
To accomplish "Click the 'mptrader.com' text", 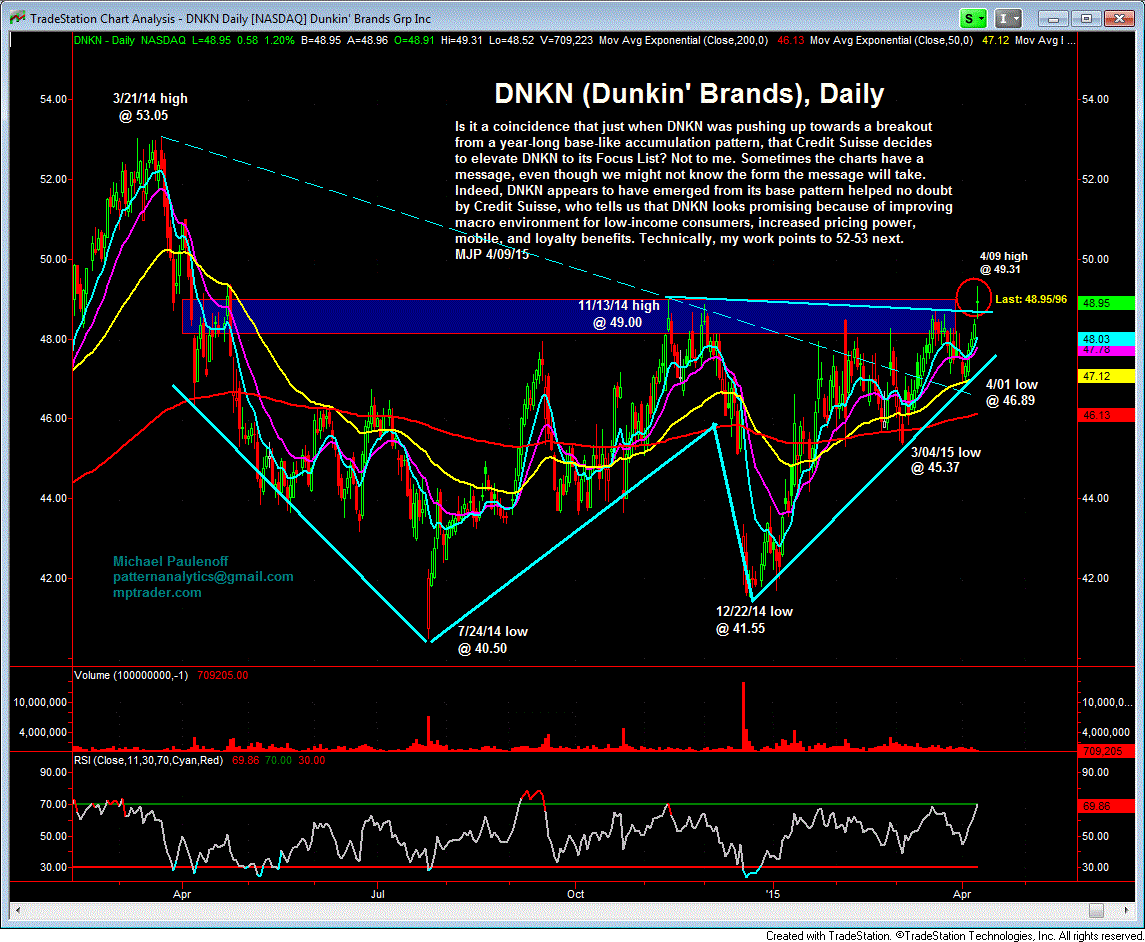I will pyautogui.click(x=157, y=593).
